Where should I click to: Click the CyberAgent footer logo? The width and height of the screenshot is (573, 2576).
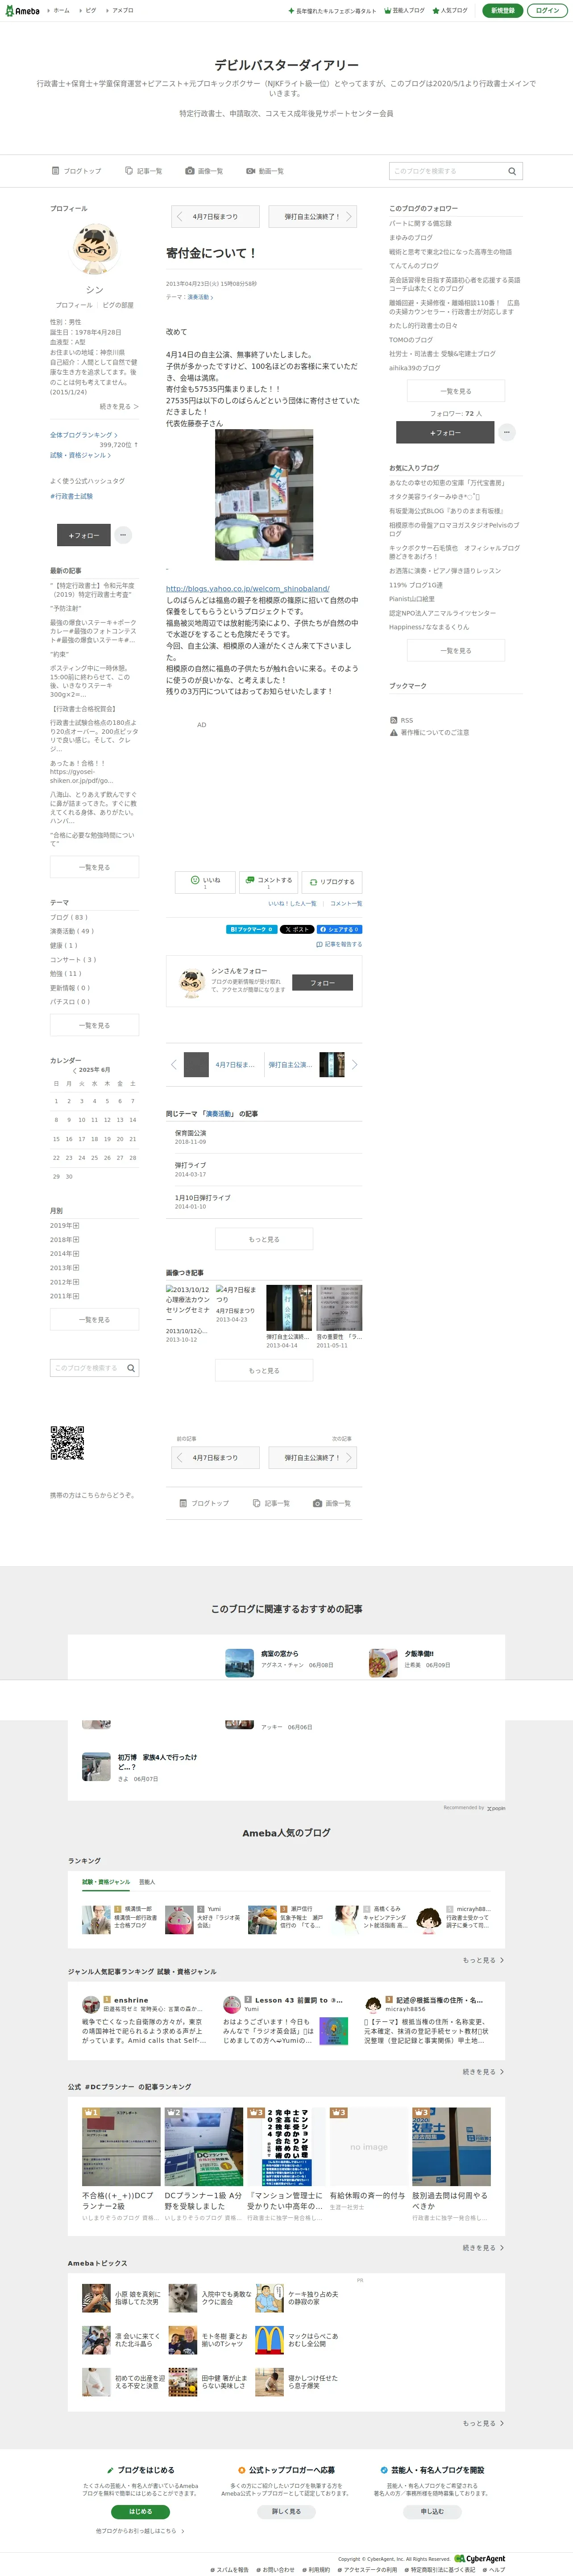click(x=480, y=2559)
